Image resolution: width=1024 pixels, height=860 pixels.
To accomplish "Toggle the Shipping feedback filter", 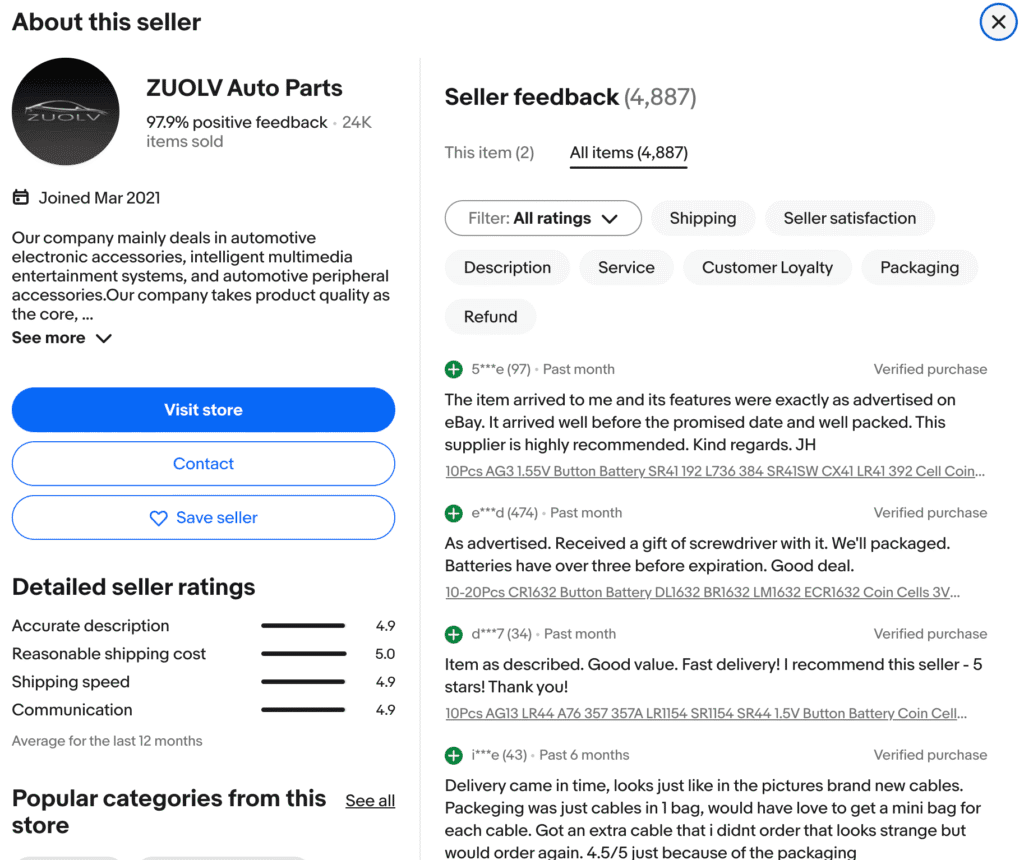I will 703,218.
